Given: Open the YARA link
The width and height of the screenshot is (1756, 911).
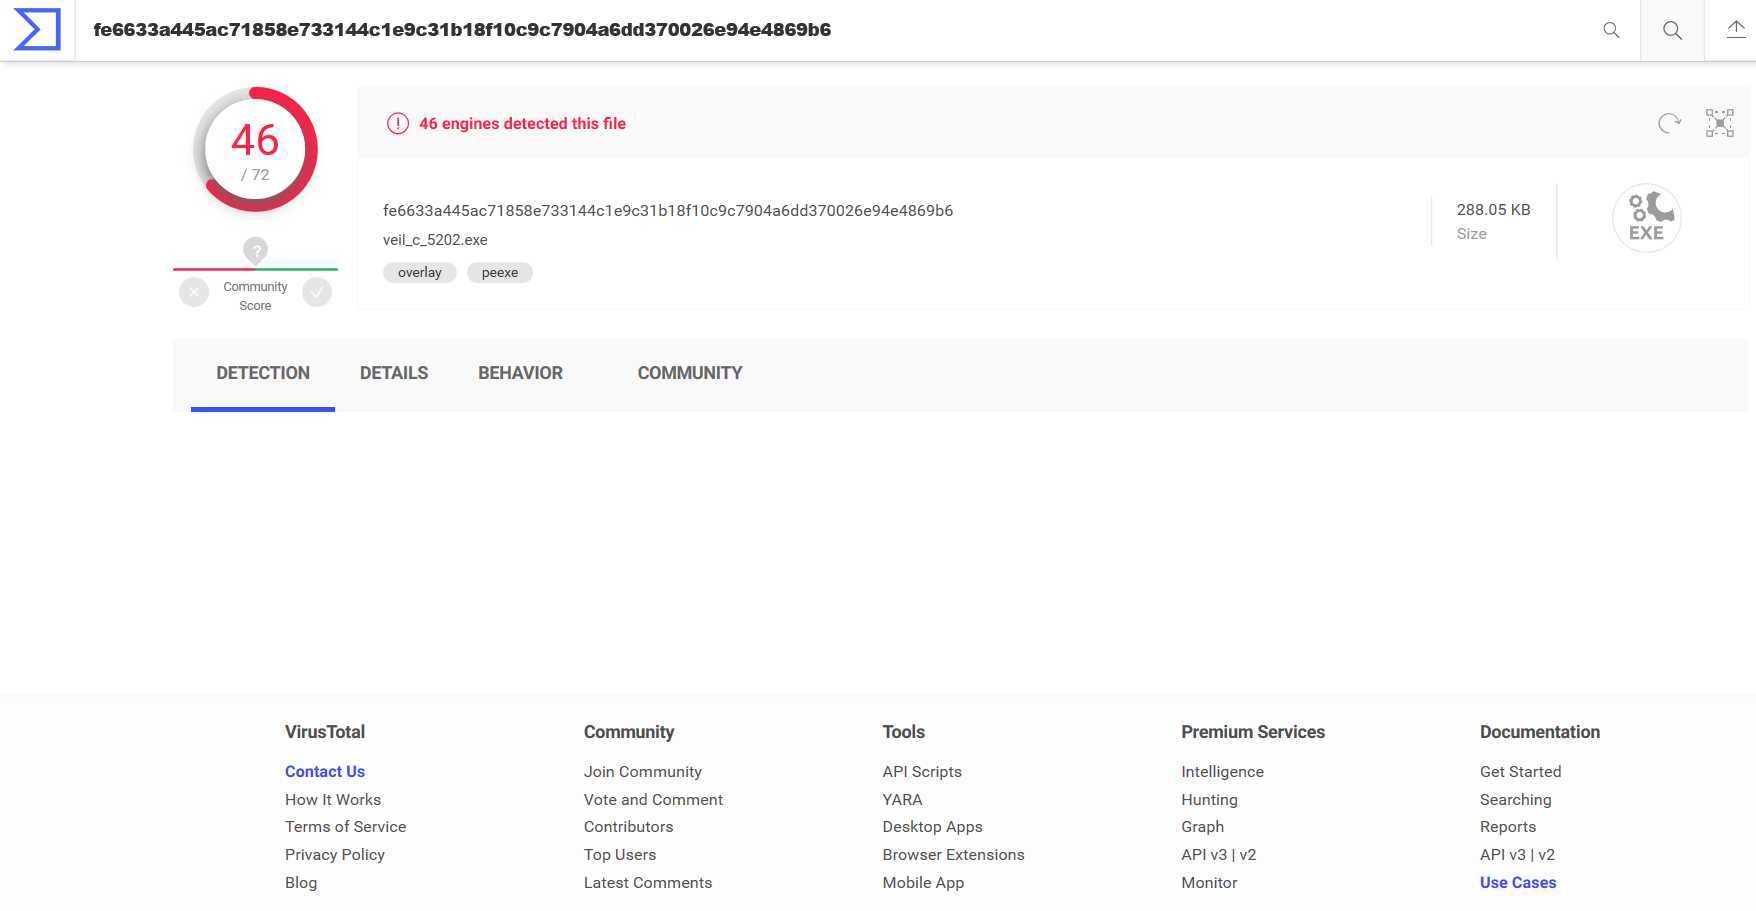Looking at the screenshot, I should tap(902, 800).
